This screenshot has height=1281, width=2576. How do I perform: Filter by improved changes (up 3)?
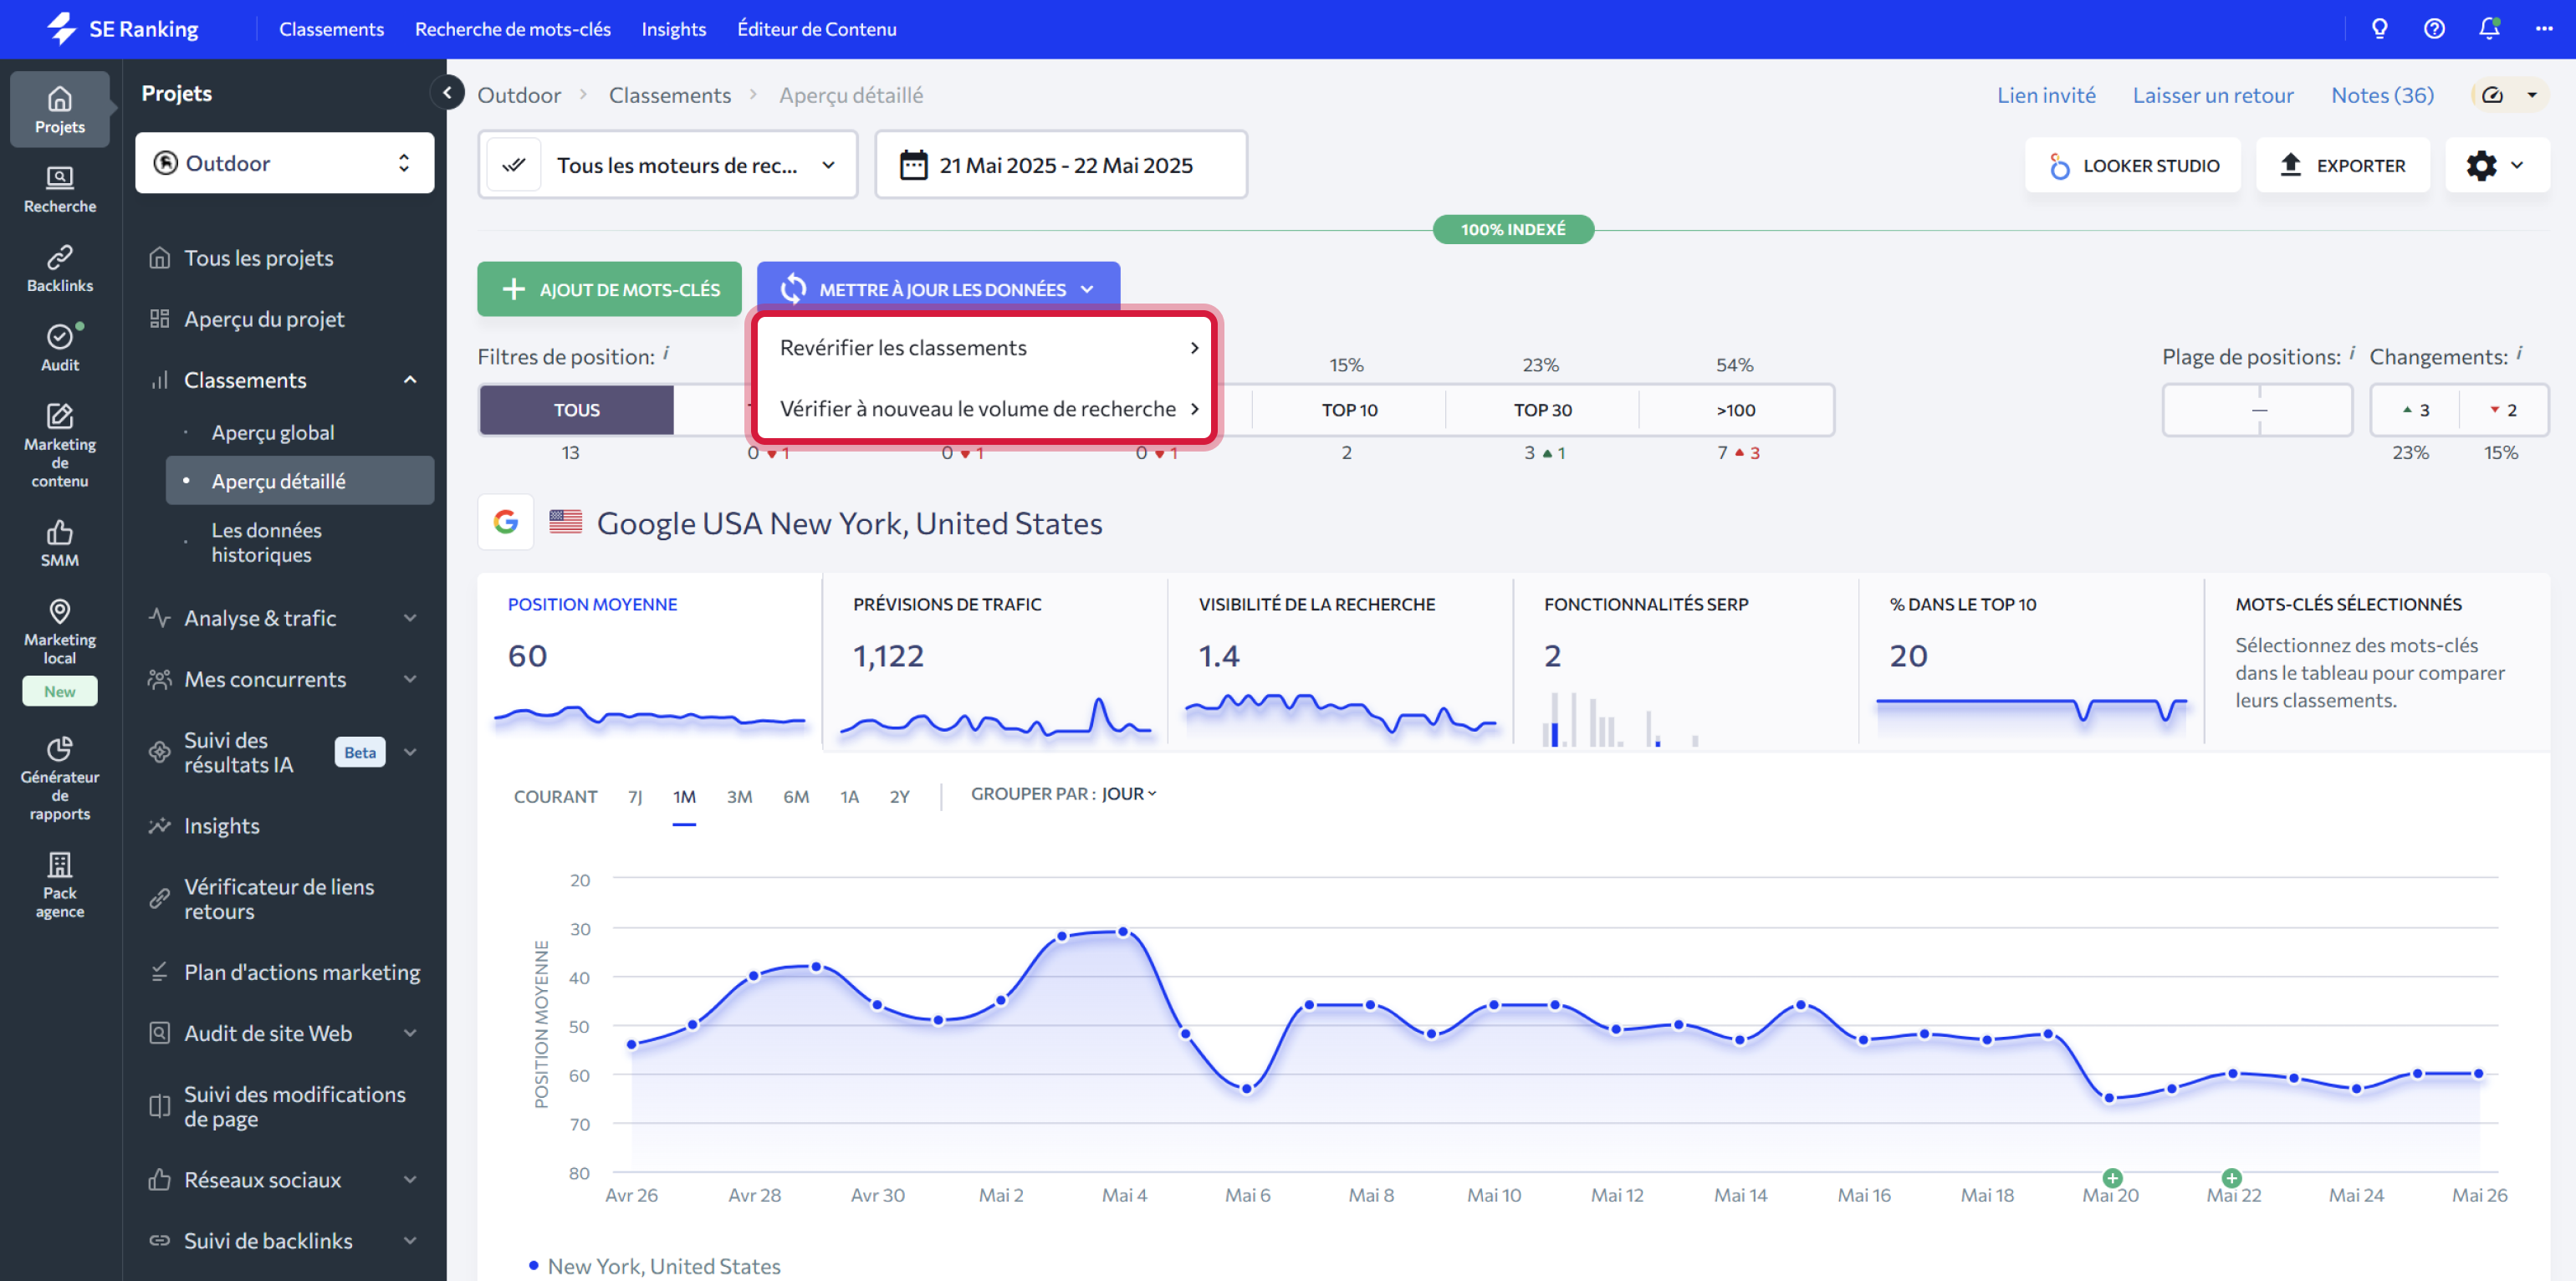(x=2415, y=410)
